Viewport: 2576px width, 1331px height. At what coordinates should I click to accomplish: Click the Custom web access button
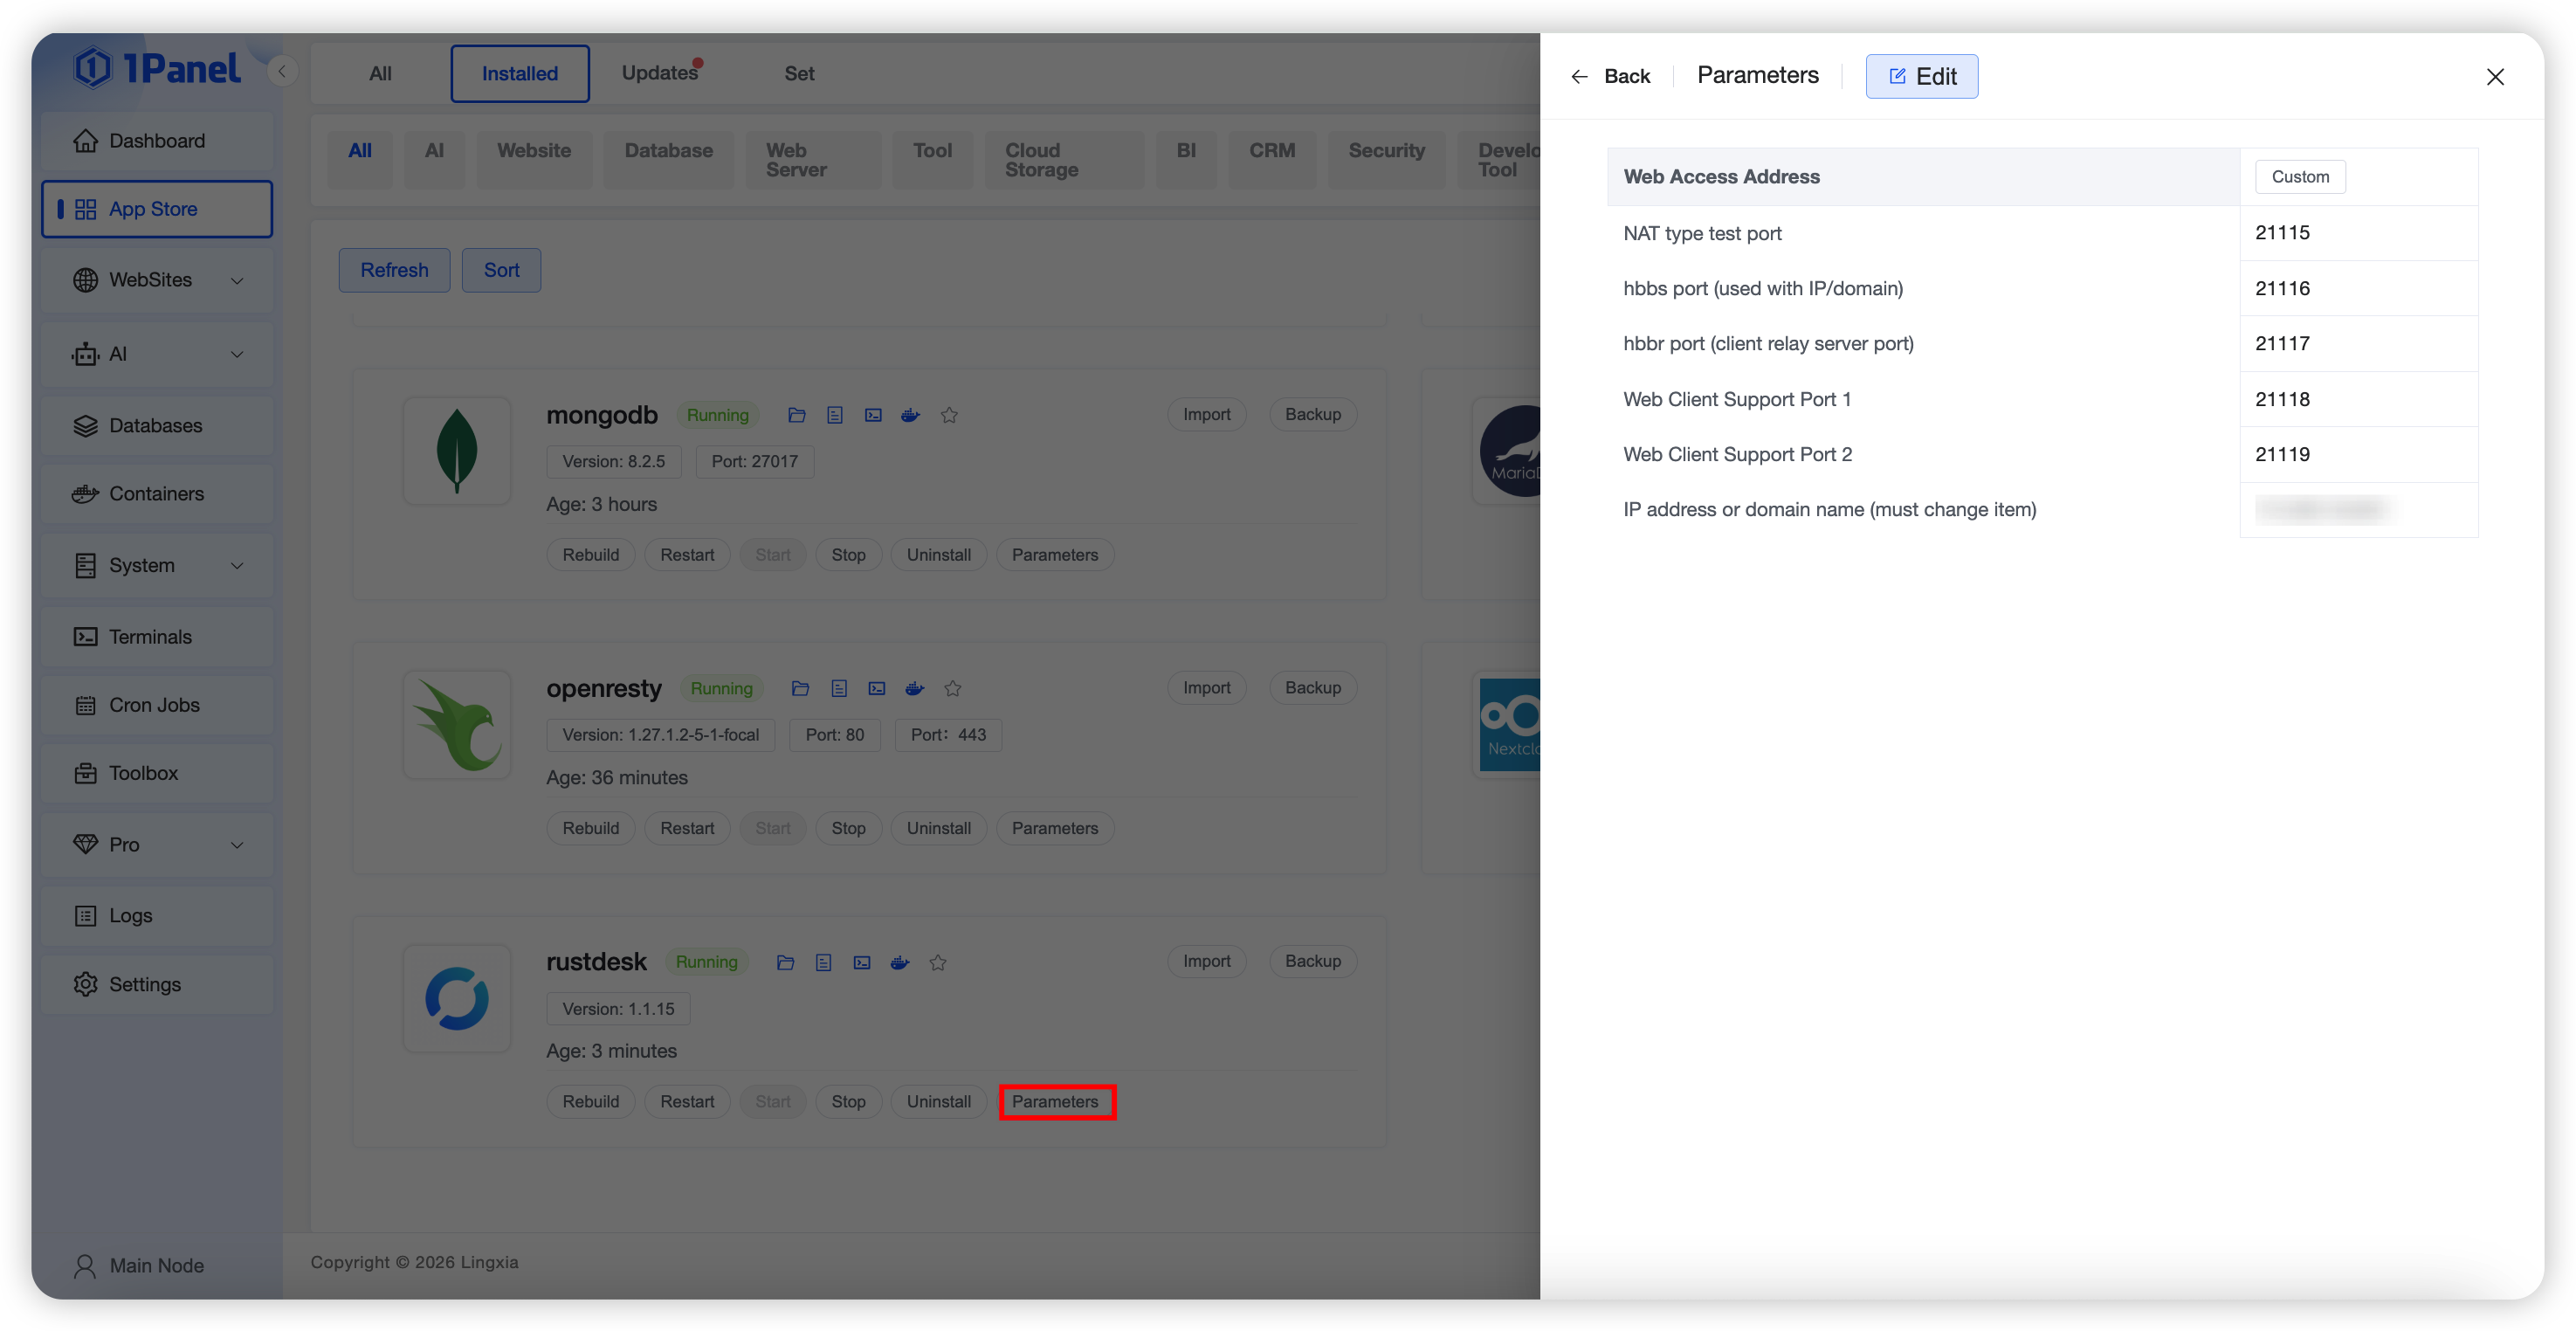click(x=2299, y=177)
